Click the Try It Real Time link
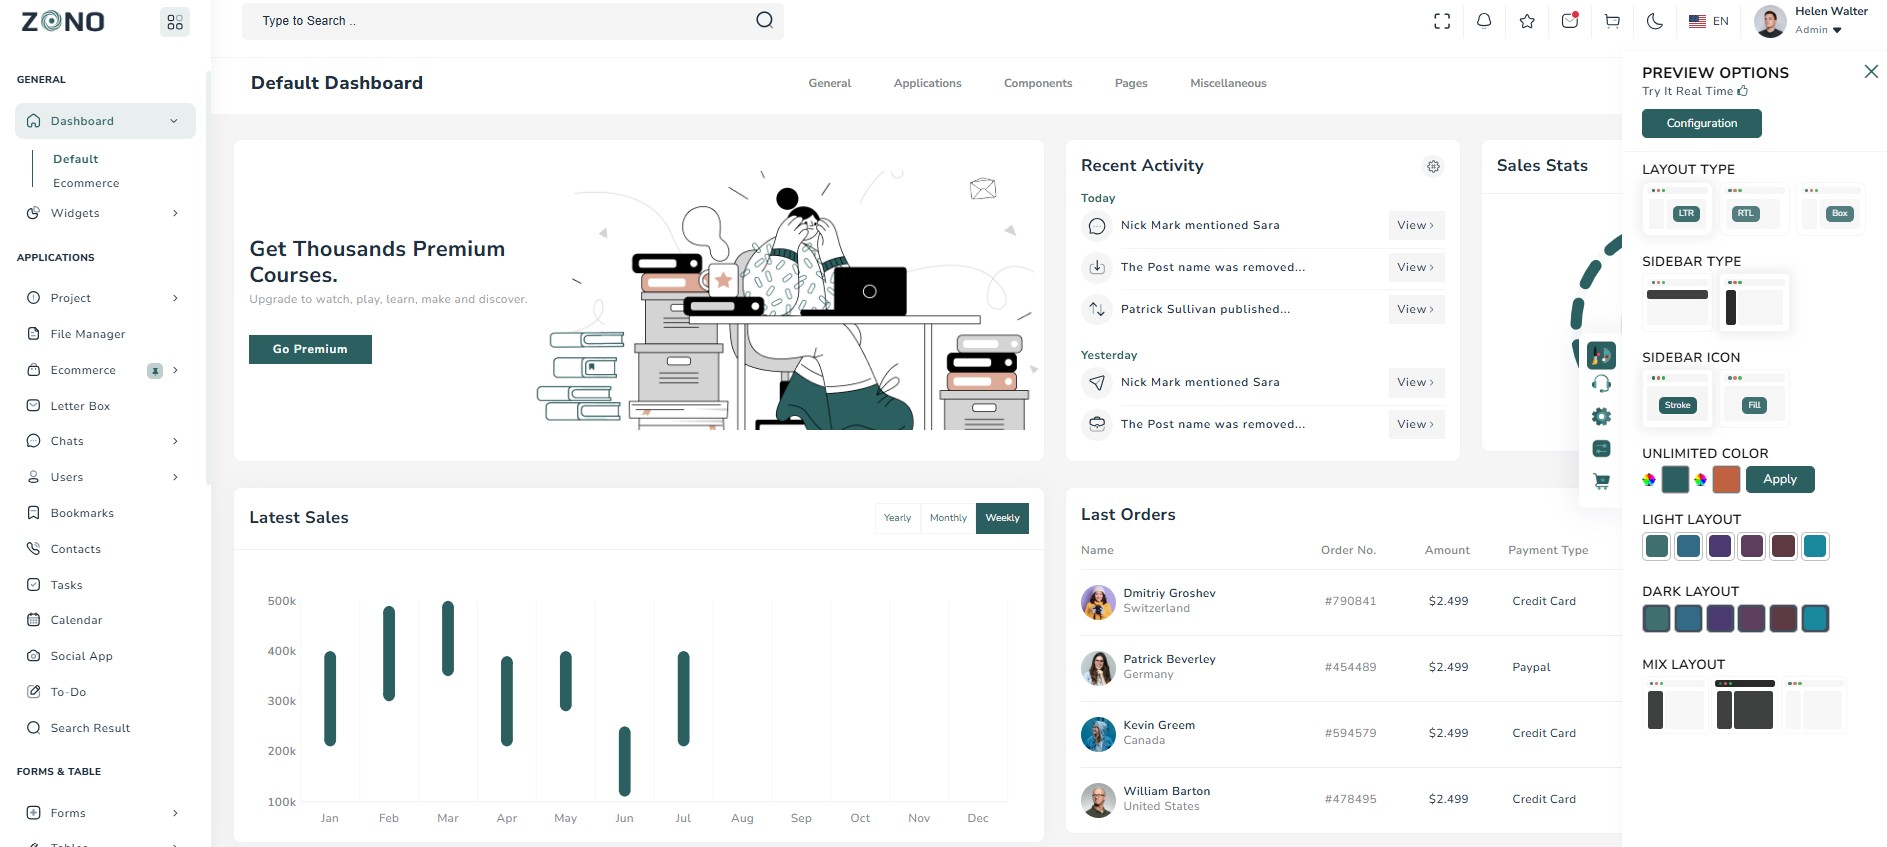This screenshot has width=1887, height=847. point(1695,91)
